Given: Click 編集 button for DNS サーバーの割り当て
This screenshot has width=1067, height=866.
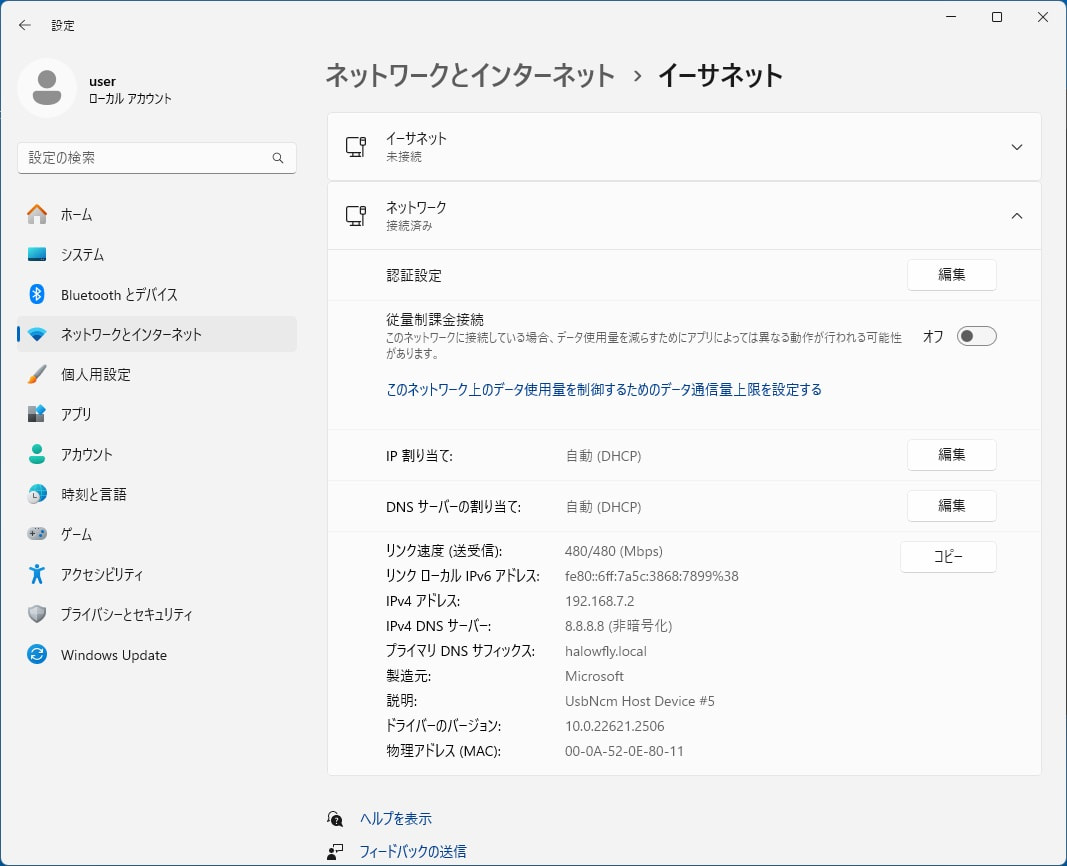Looking at the screenshot, I should click(951, 506).
